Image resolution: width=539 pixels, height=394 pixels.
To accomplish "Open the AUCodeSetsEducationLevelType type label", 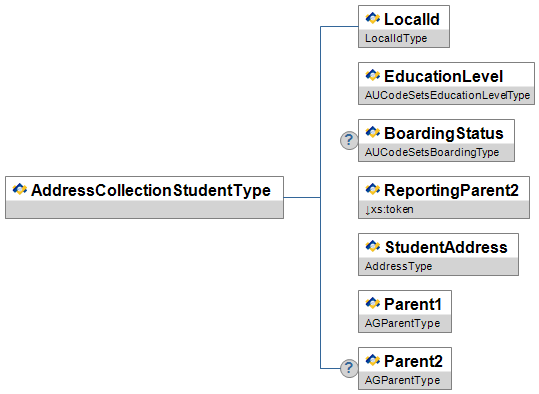I will click(447, 95).
